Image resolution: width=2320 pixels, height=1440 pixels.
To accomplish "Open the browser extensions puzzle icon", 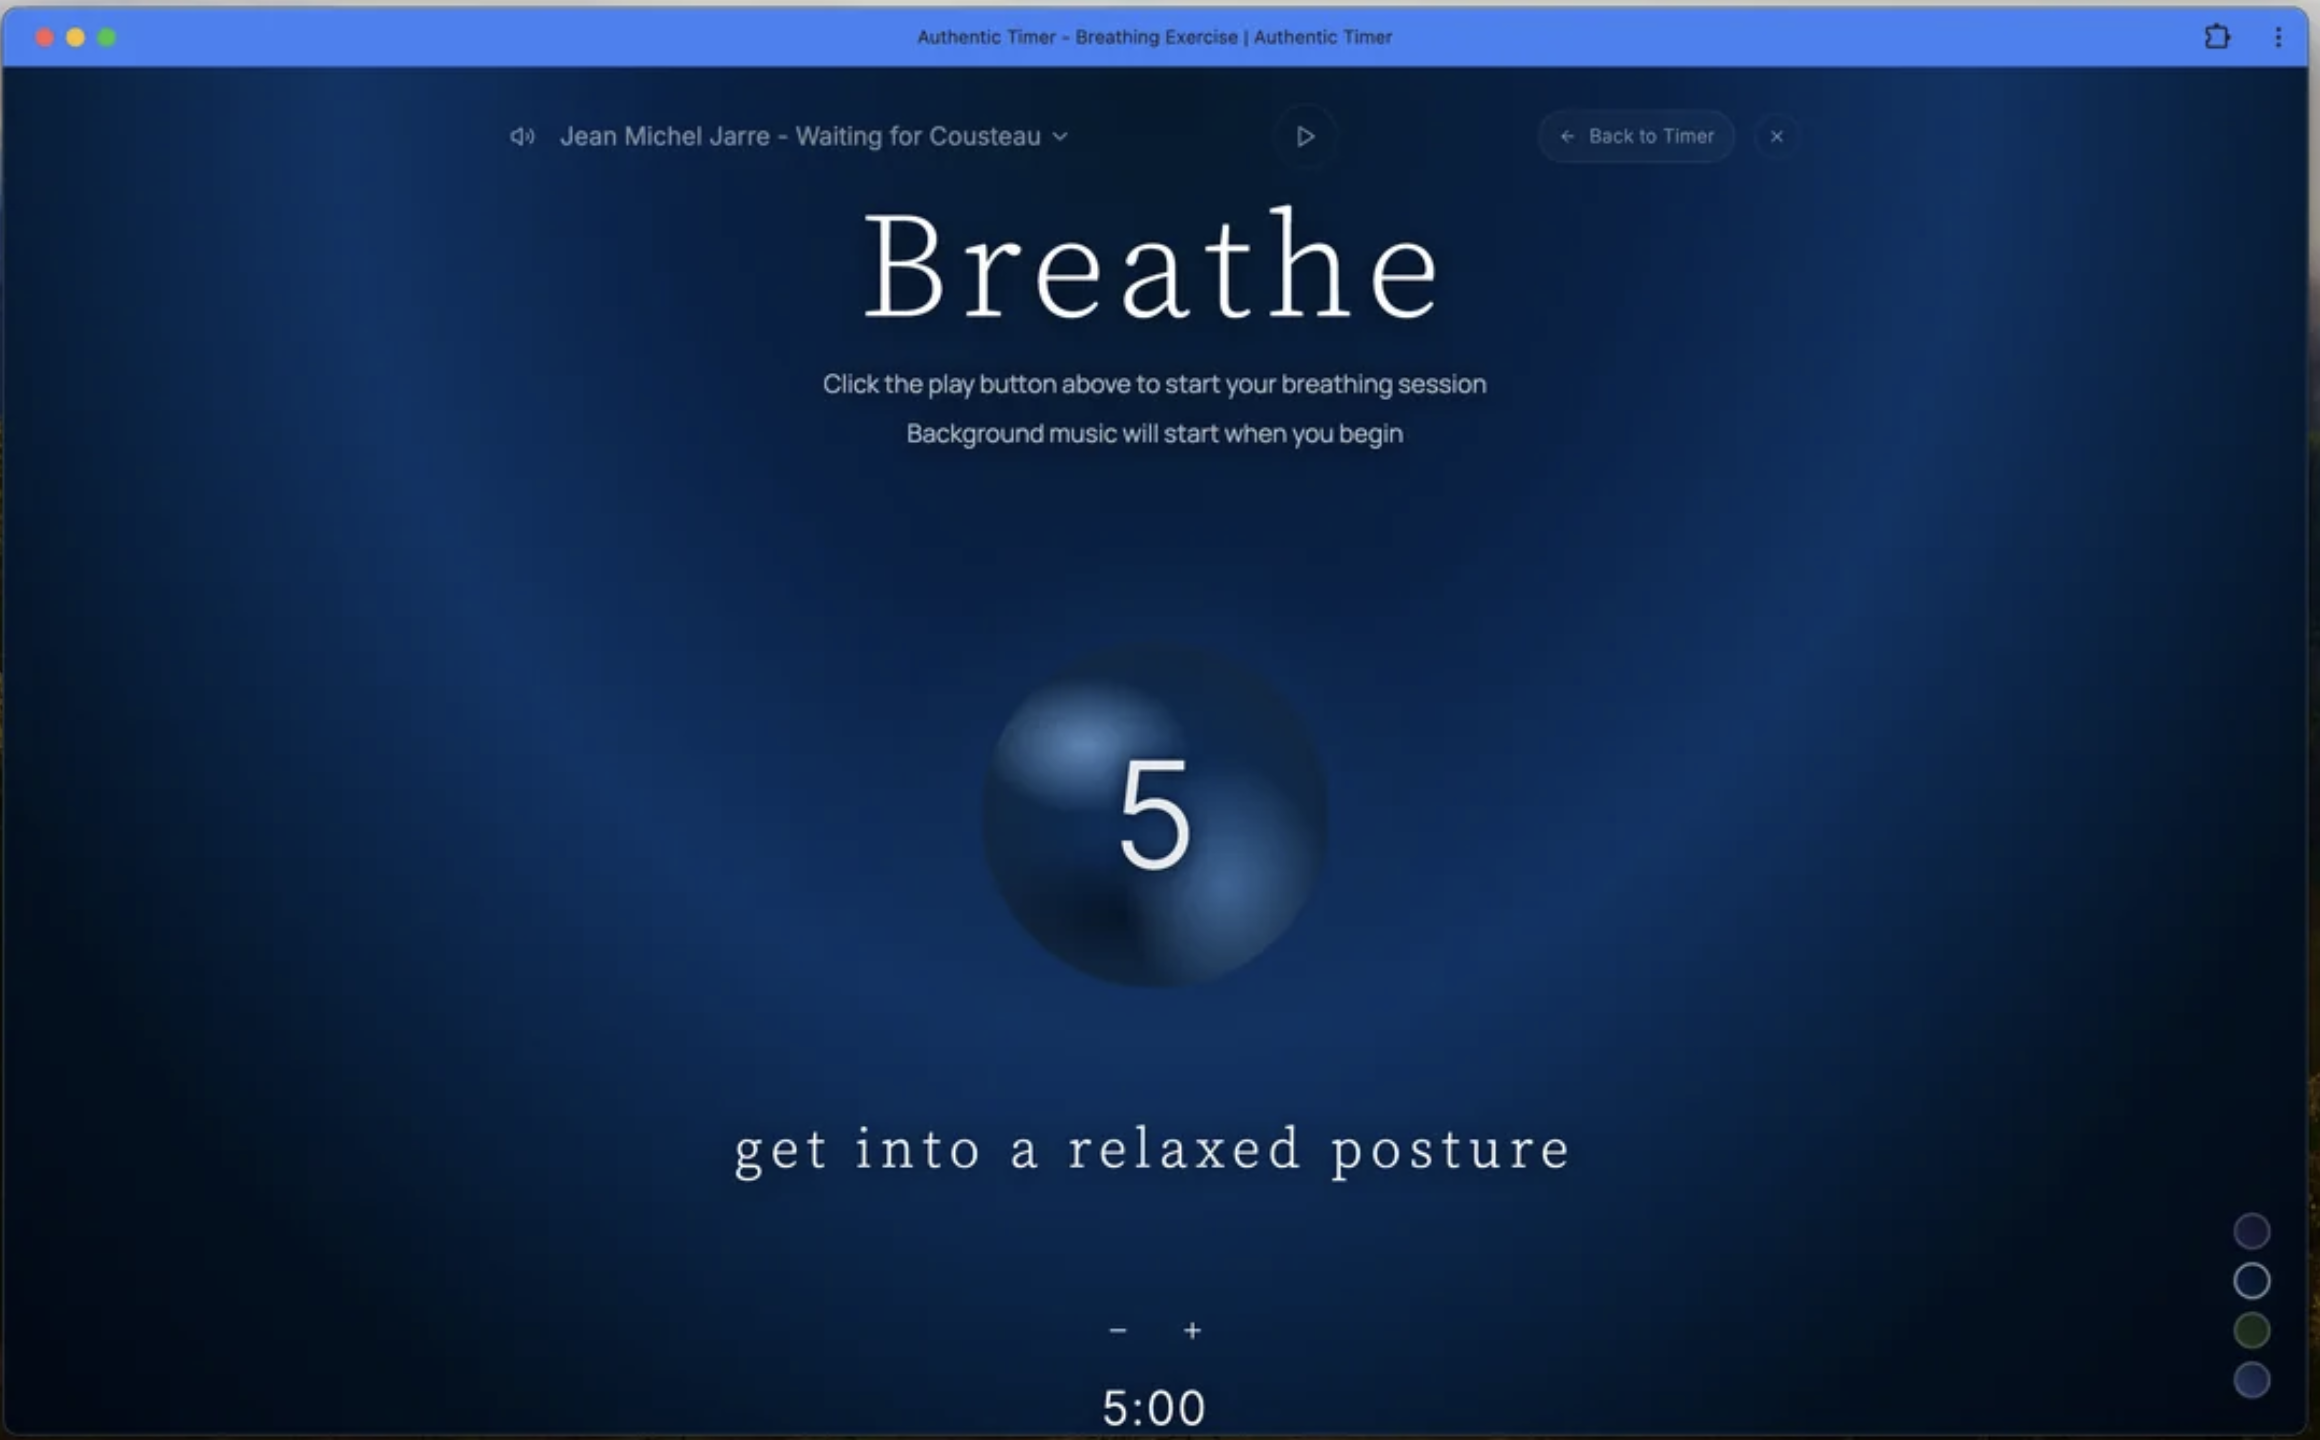I will point(2217,37).
